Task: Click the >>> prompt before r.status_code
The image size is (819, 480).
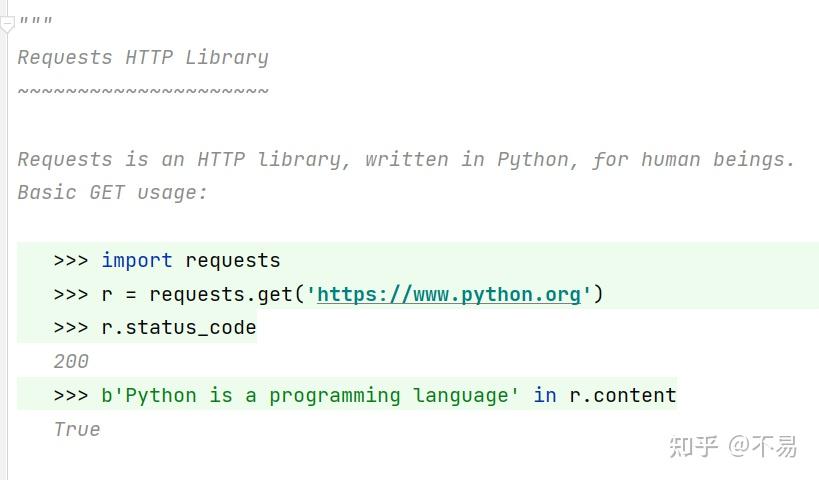Action: (71, 328)
